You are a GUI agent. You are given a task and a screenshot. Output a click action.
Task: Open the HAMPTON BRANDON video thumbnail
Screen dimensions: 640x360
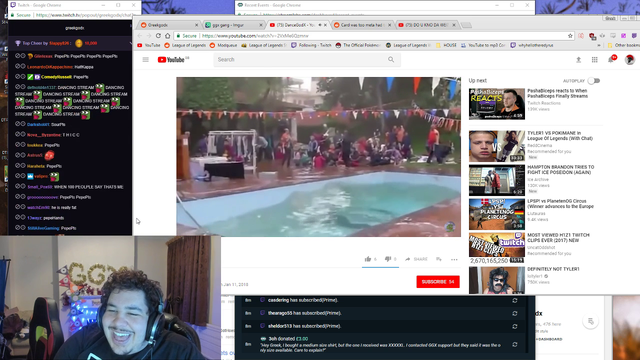coord(497,180)
